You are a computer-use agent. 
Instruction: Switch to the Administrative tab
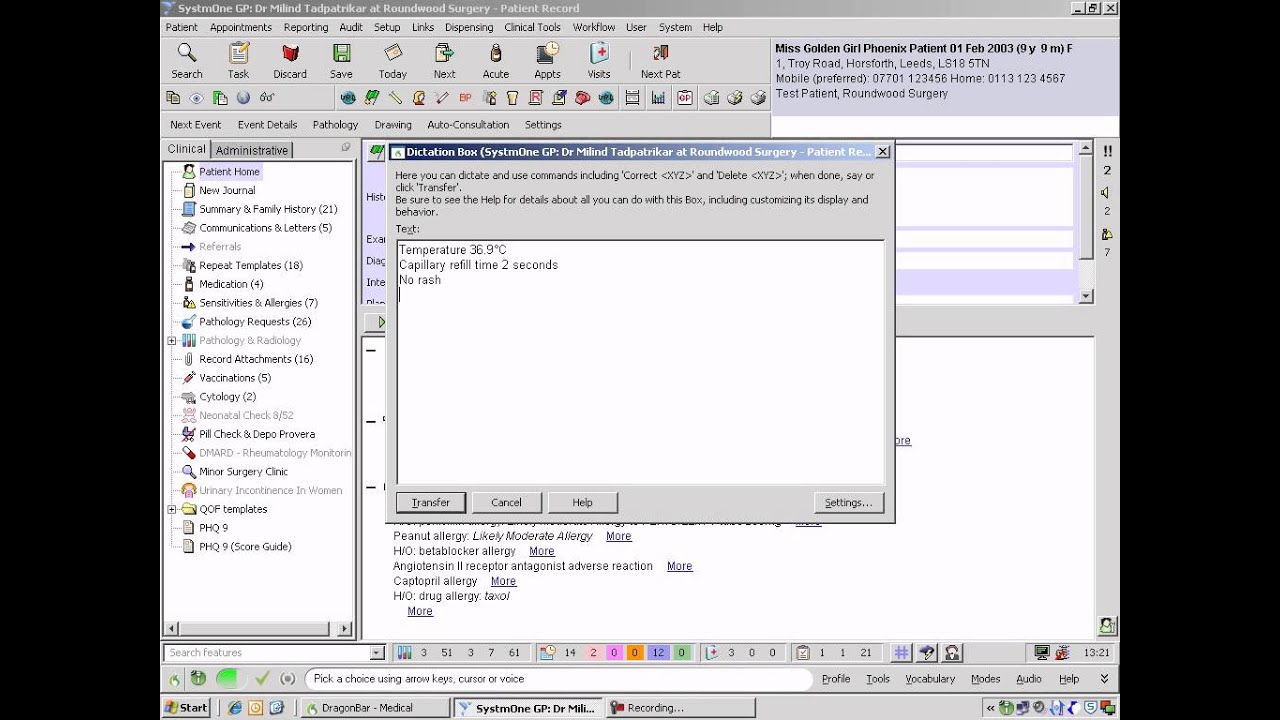point(252,150)
